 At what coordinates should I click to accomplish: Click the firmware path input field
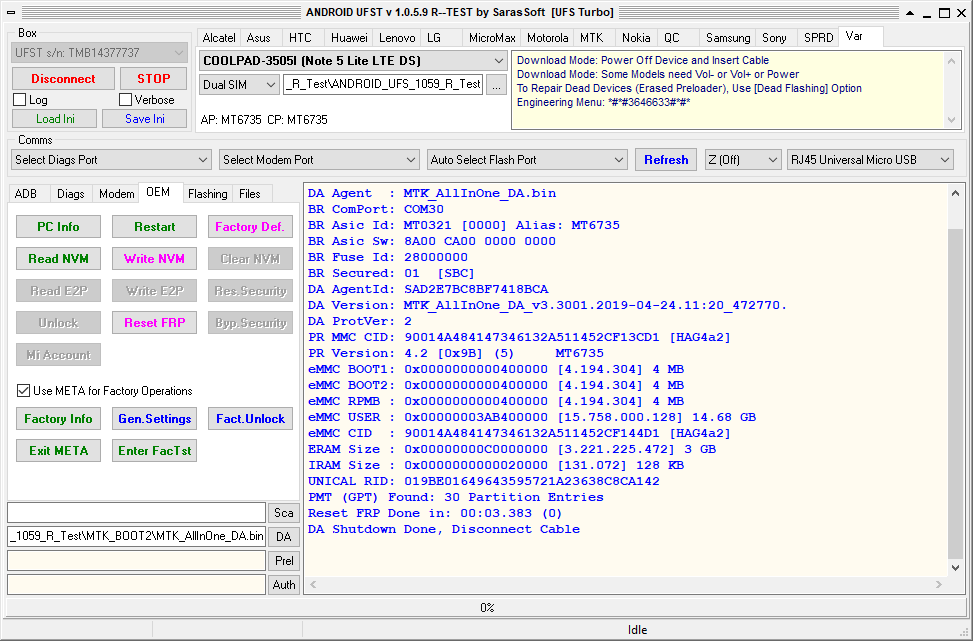tap(383, 85)
